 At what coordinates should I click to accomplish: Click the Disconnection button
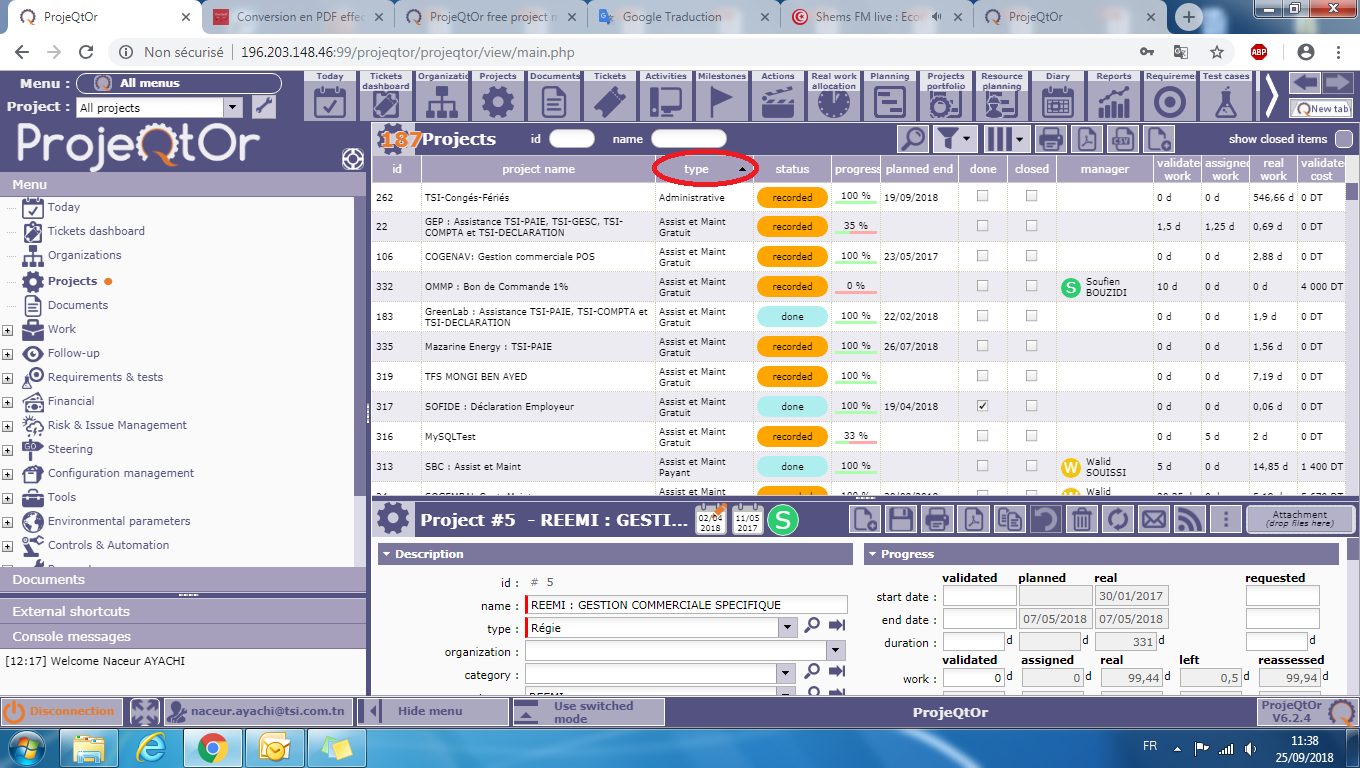click(x=60, y=711)
